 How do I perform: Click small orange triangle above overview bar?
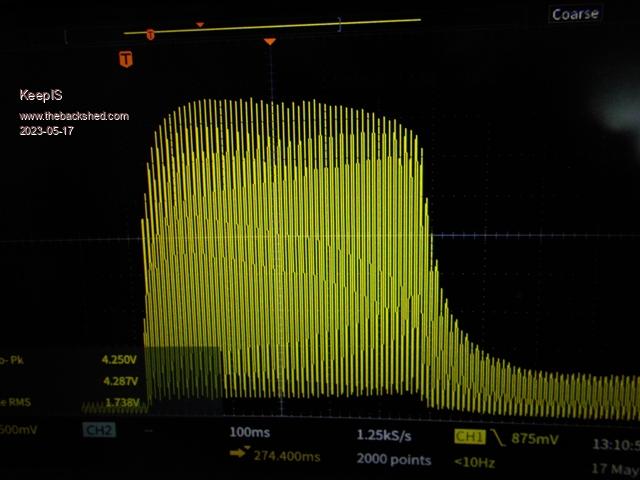click(200, 24)
